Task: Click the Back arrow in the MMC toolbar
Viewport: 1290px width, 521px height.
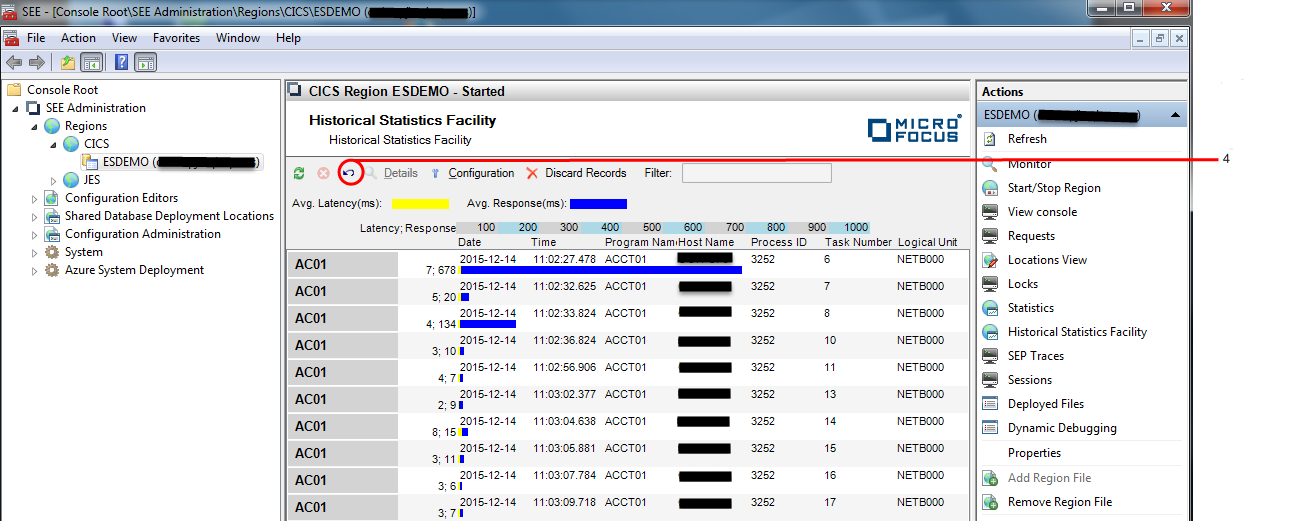Action: coord(14,63)
